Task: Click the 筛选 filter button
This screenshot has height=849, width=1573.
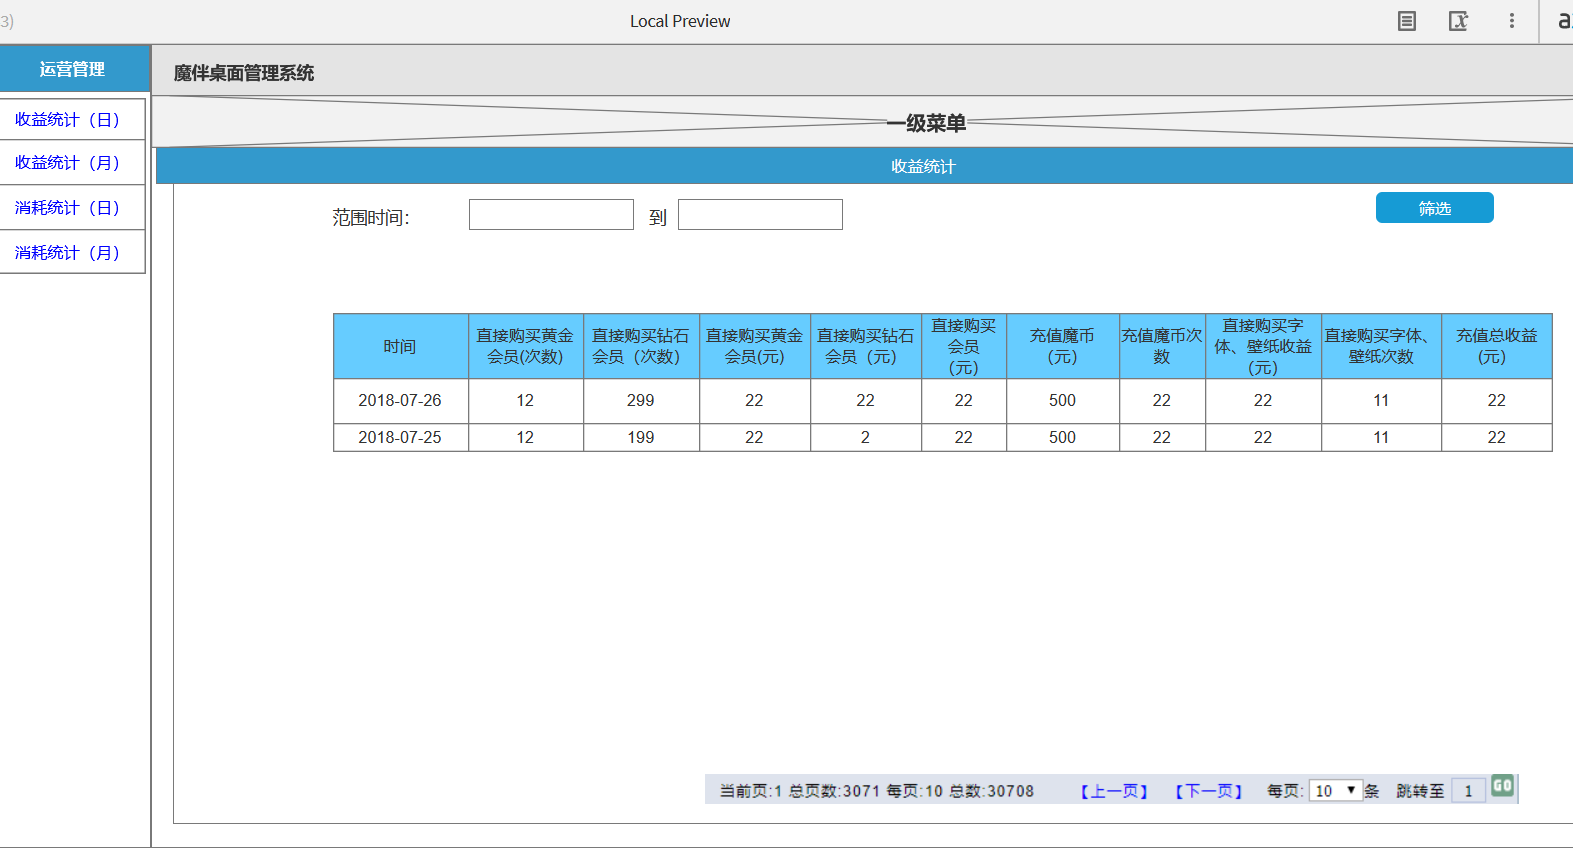Action: (1434, 208)
